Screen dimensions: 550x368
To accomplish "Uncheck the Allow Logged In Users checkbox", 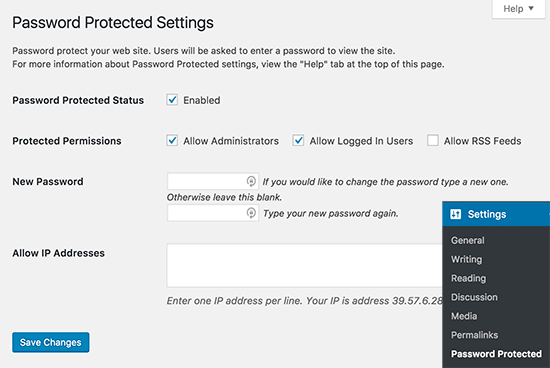I will click(x=298, y=141).
